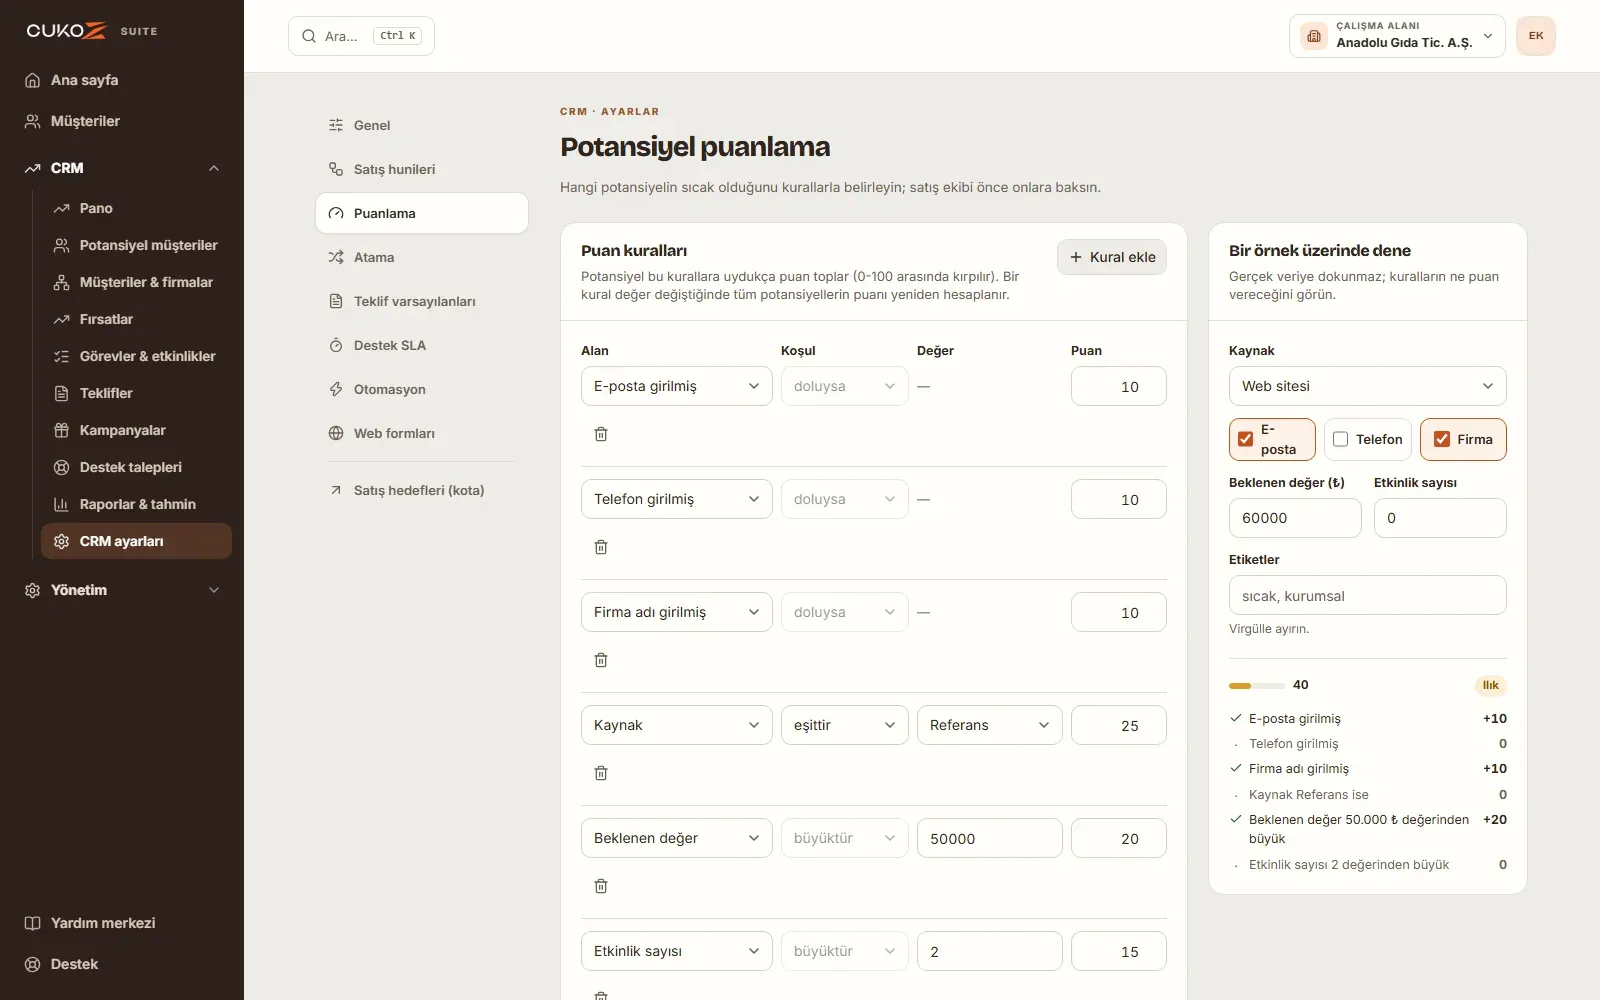Switch to Genel settings tab

pyautogui.click(x=422, y=125)
